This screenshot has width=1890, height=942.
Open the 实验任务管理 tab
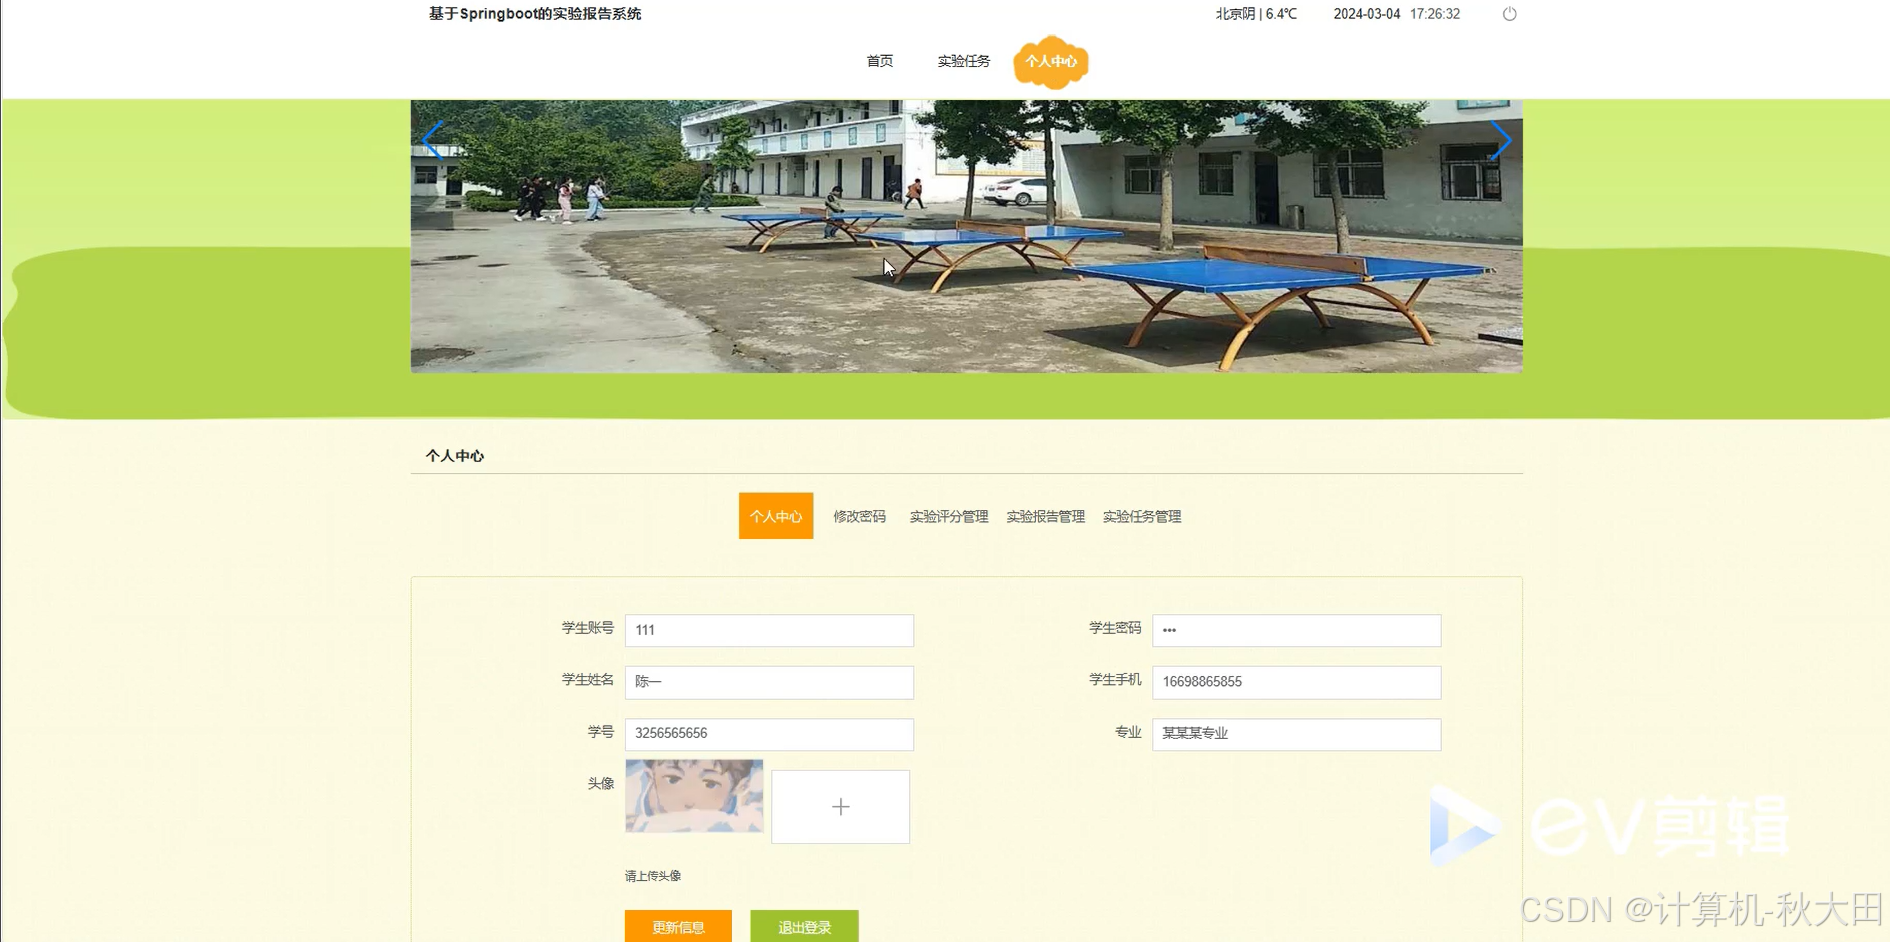(x=1141, y=516)
